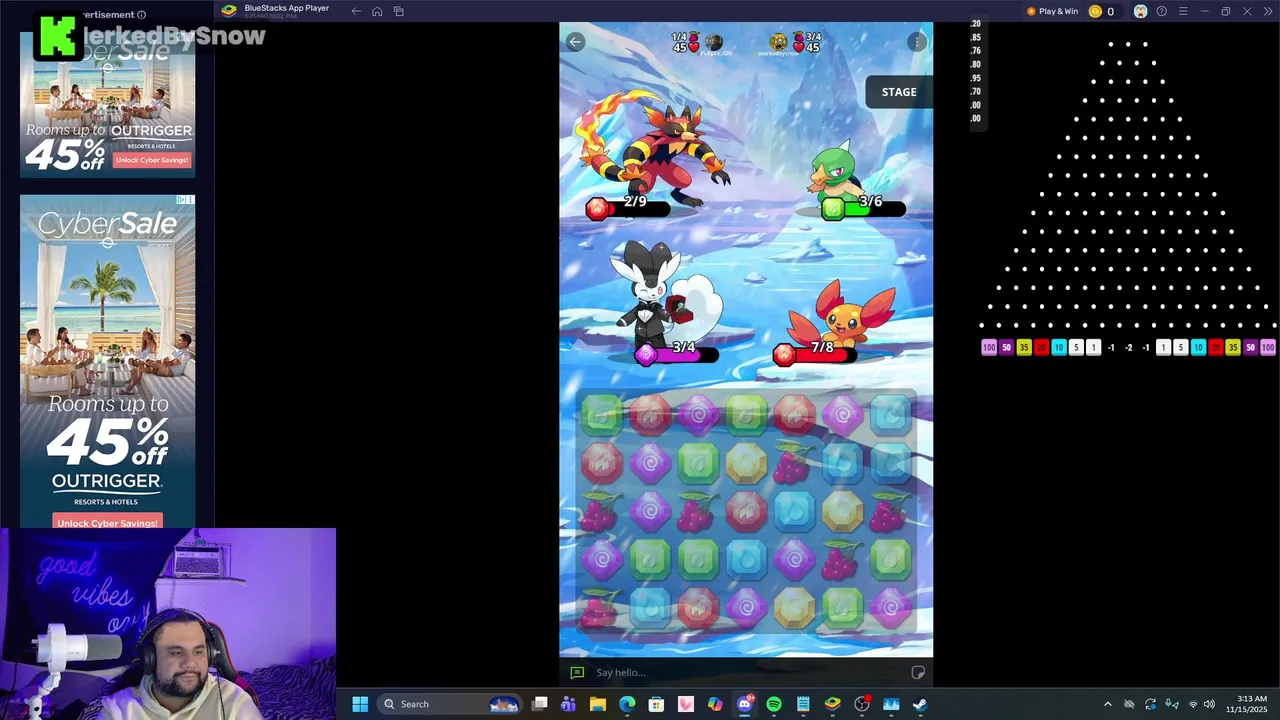Open Task View from the taskbar
The height and width of the screenshot is (720, 1280).
click(539, 704)
